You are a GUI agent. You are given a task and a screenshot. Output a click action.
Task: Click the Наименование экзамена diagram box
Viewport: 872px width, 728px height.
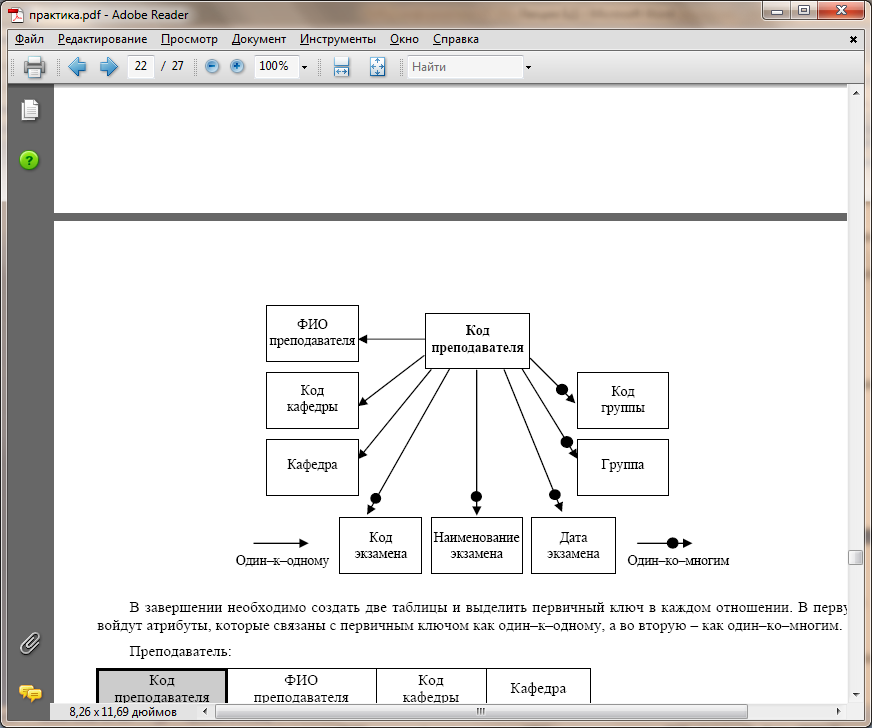coord(477,546)
